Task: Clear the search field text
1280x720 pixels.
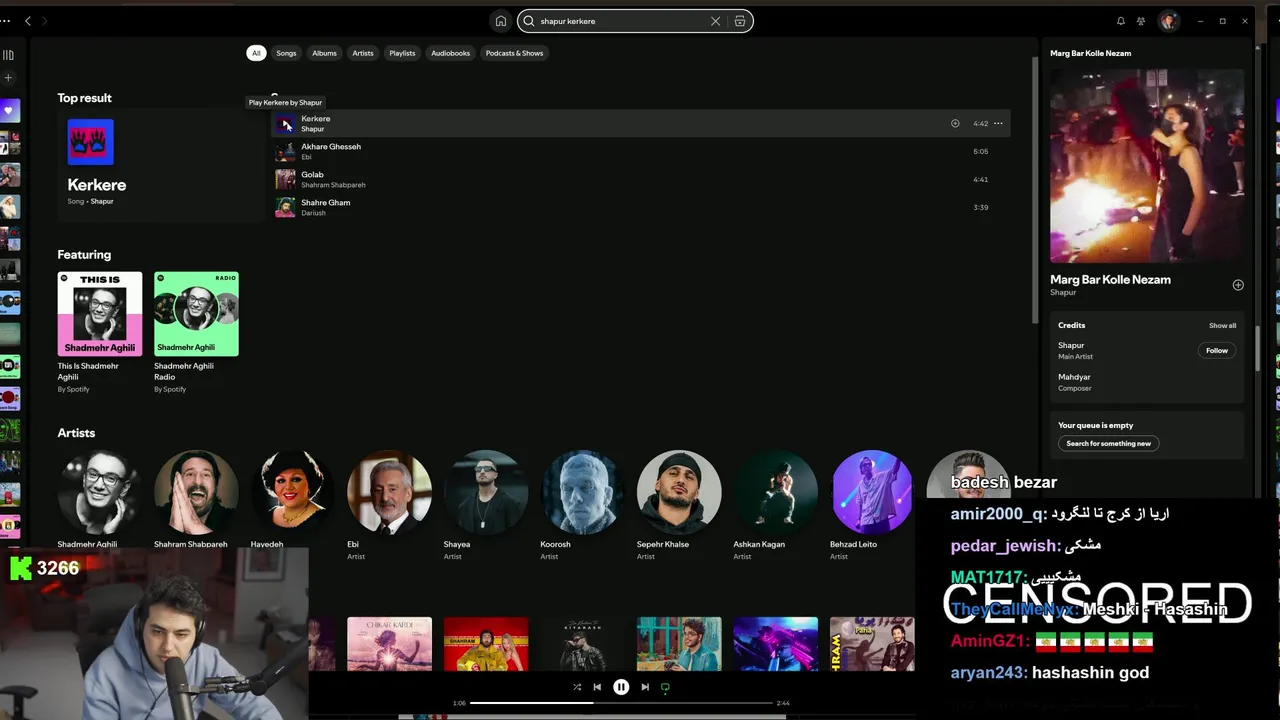Action: pos(715,21)
